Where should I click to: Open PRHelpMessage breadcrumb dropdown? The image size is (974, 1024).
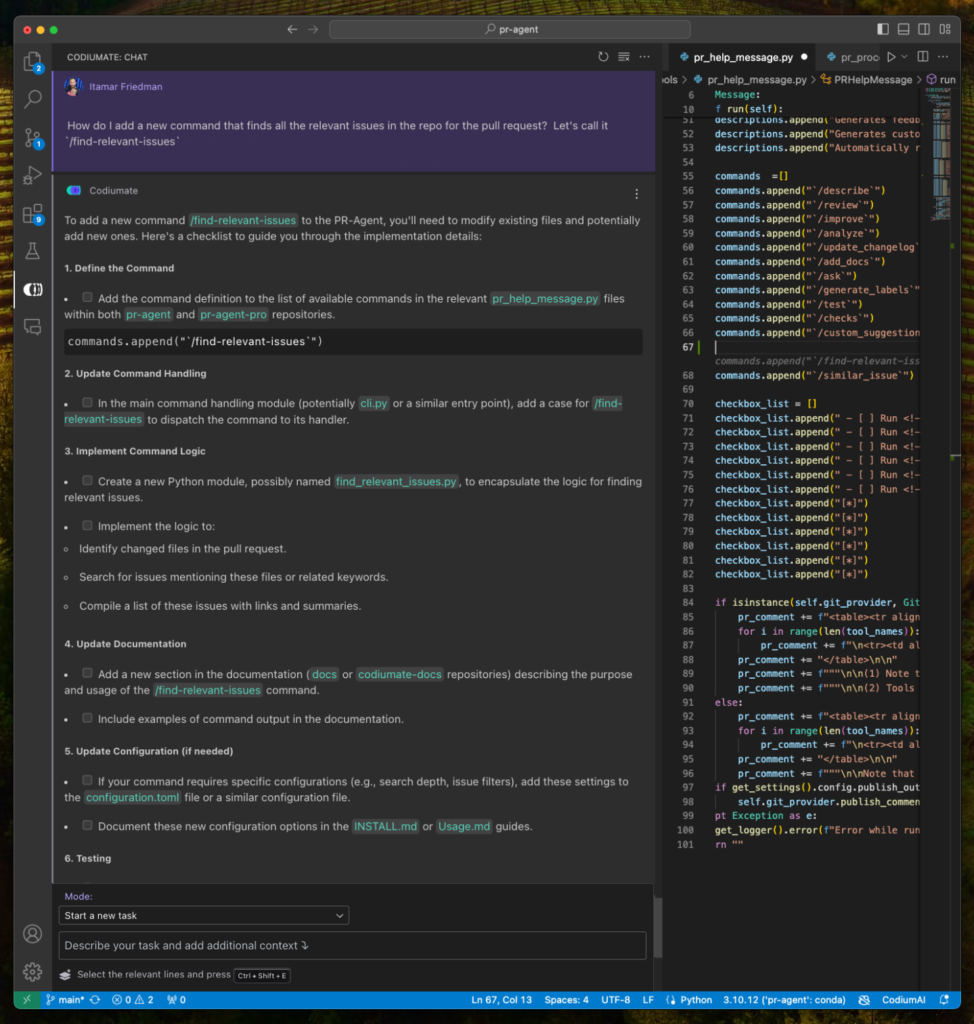866,80
